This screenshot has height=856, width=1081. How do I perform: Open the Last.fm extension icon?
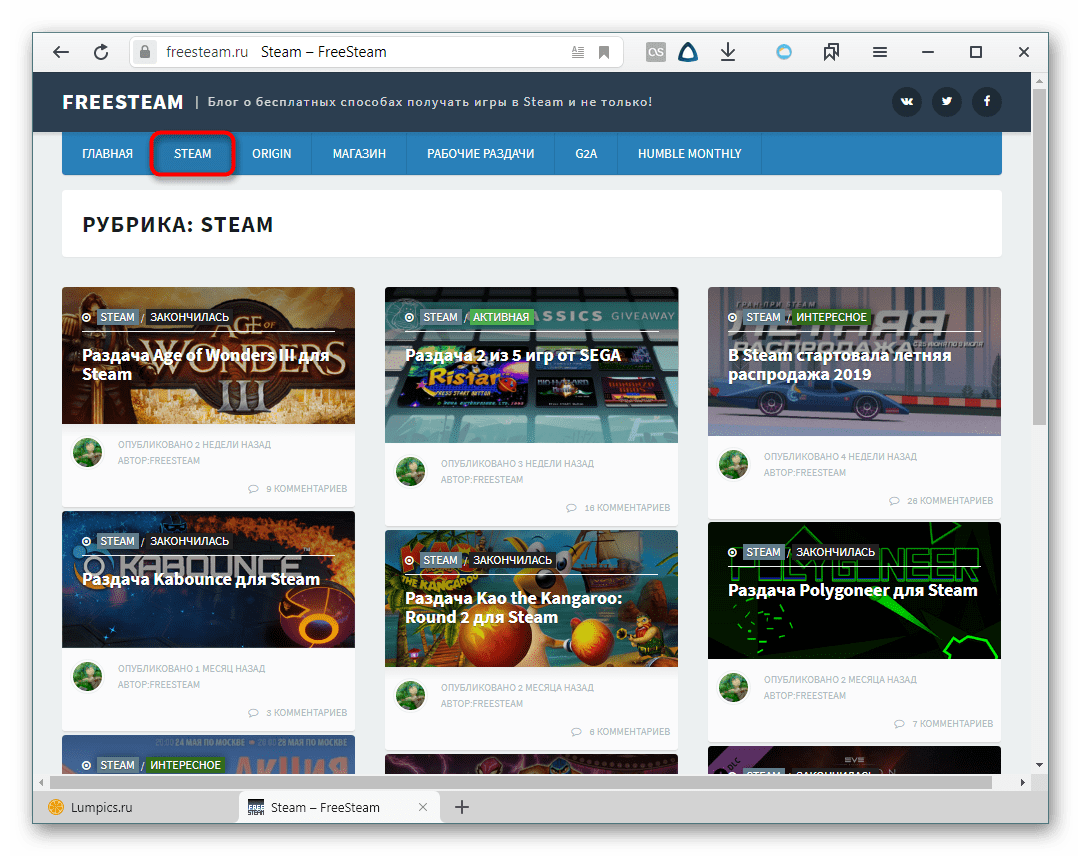[656, 52]
